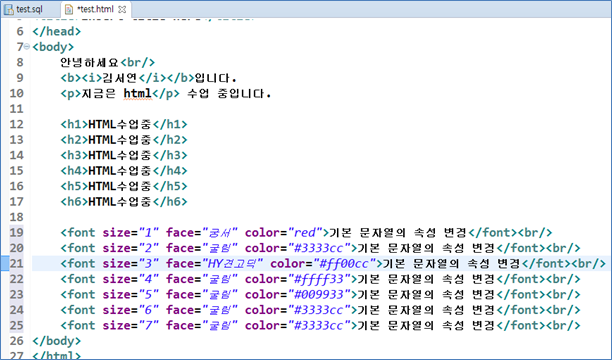The width and height of the screenshot is (612, 360).
Task: Click the <h5> tag on line 16
Action: 74,186
